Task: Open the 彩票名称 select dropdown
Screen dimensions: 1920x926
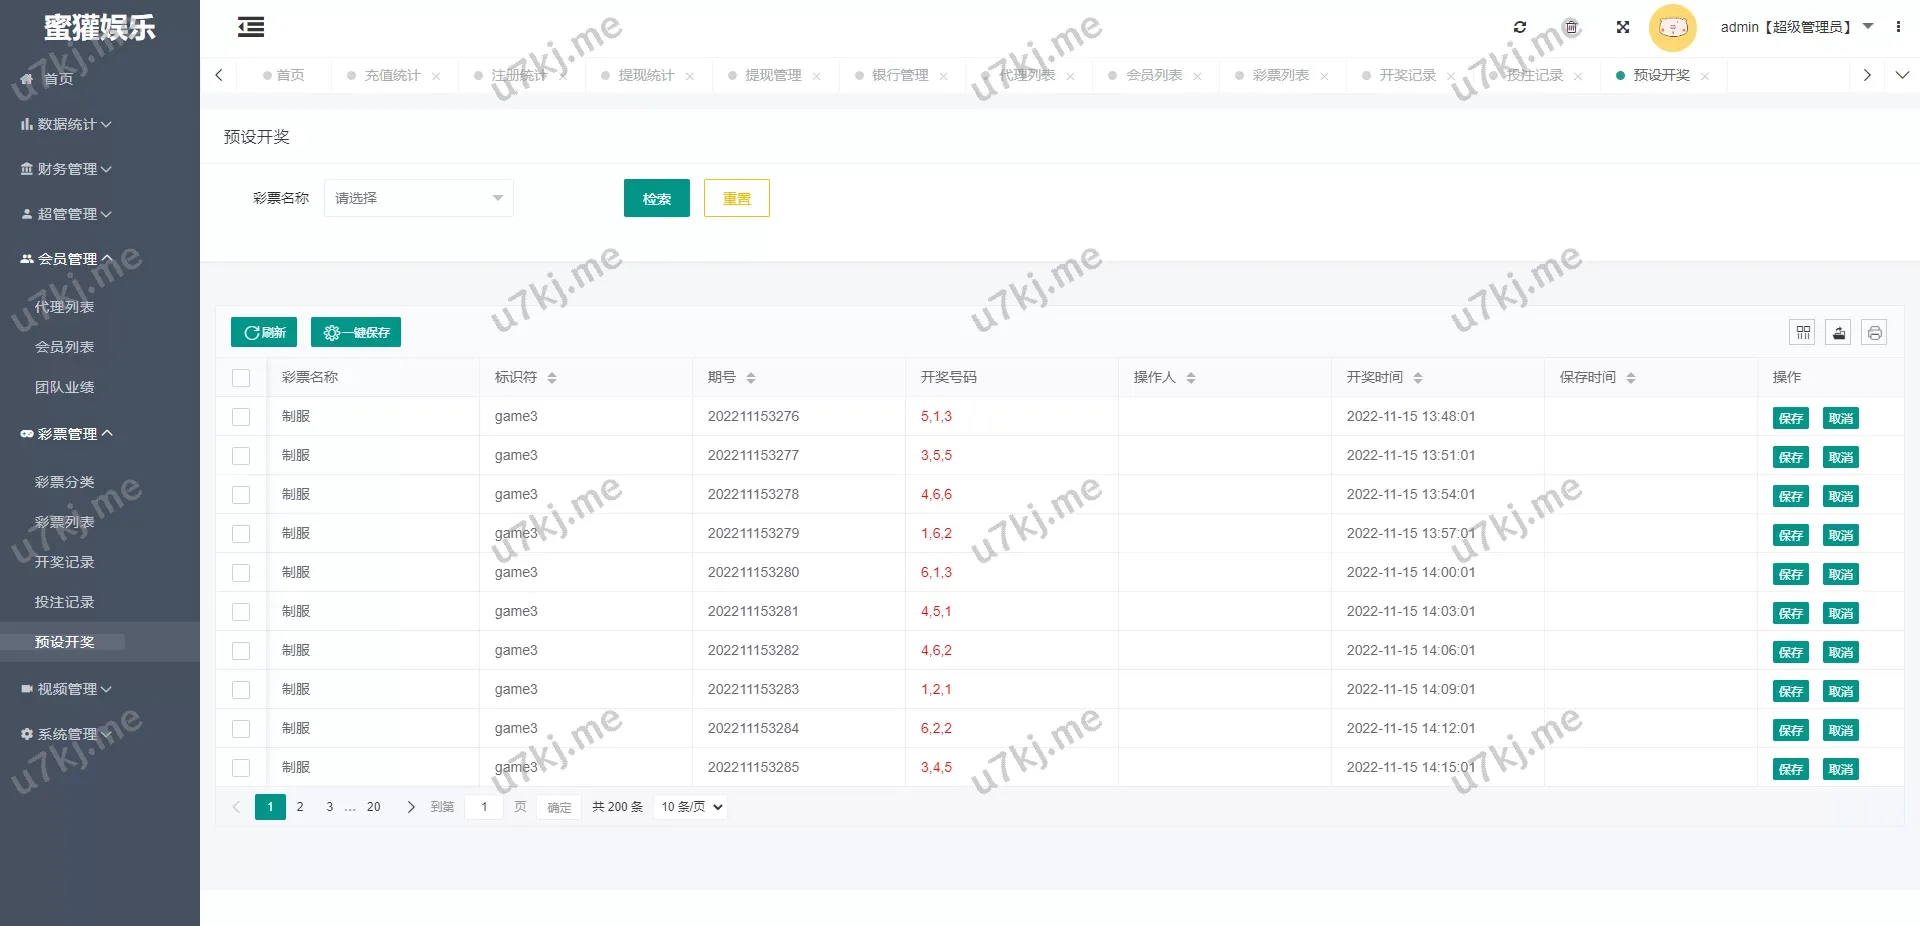Action: click(418, 198)
